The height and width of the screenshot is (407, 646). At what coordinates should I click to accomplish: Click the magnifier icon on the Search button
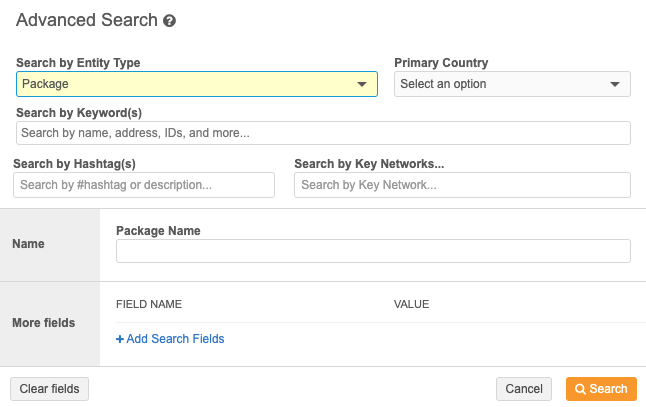point(580,389)
